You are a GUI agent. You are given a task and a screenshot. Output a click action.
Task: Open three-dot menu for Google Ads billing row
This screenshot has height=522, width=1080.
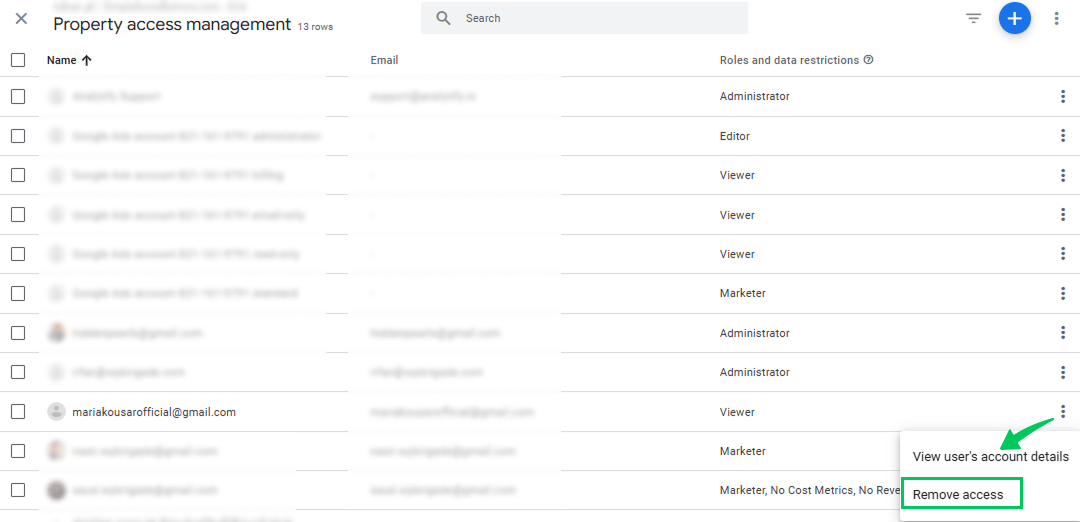click(x=1063, y=176)
